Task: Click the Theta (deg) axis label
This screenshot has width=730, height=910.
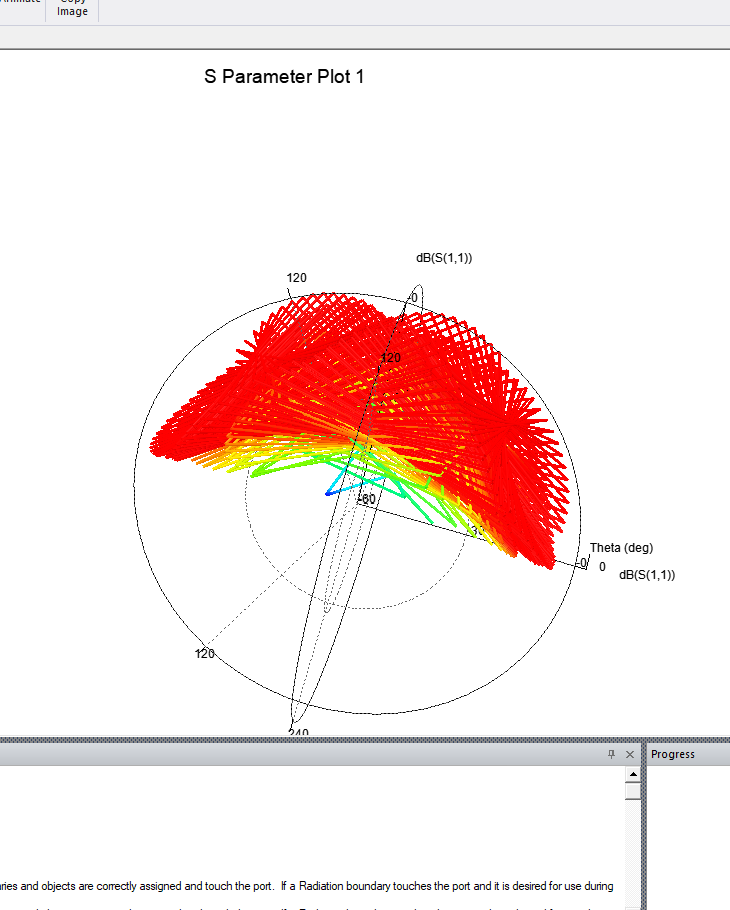Action: tap(620, 547)
